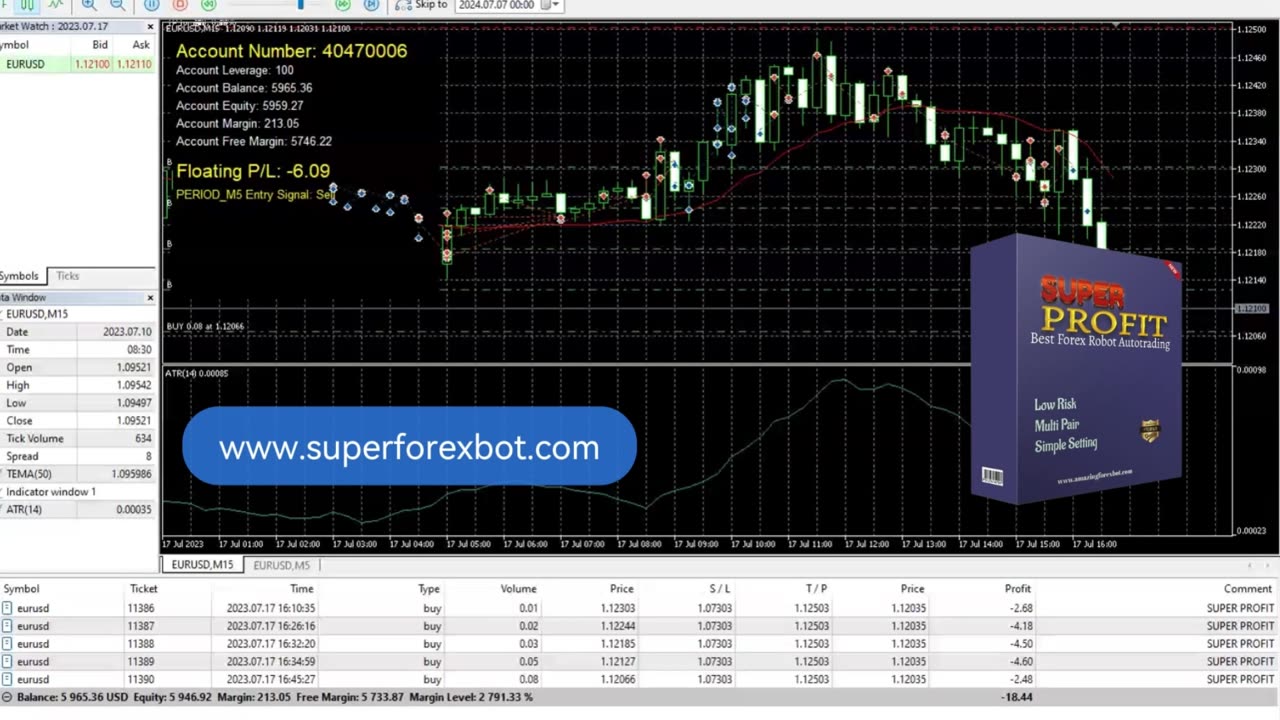Click the green rewind playback icon
The width and height of the screenshot is (1280, 720).
[208, 4]
